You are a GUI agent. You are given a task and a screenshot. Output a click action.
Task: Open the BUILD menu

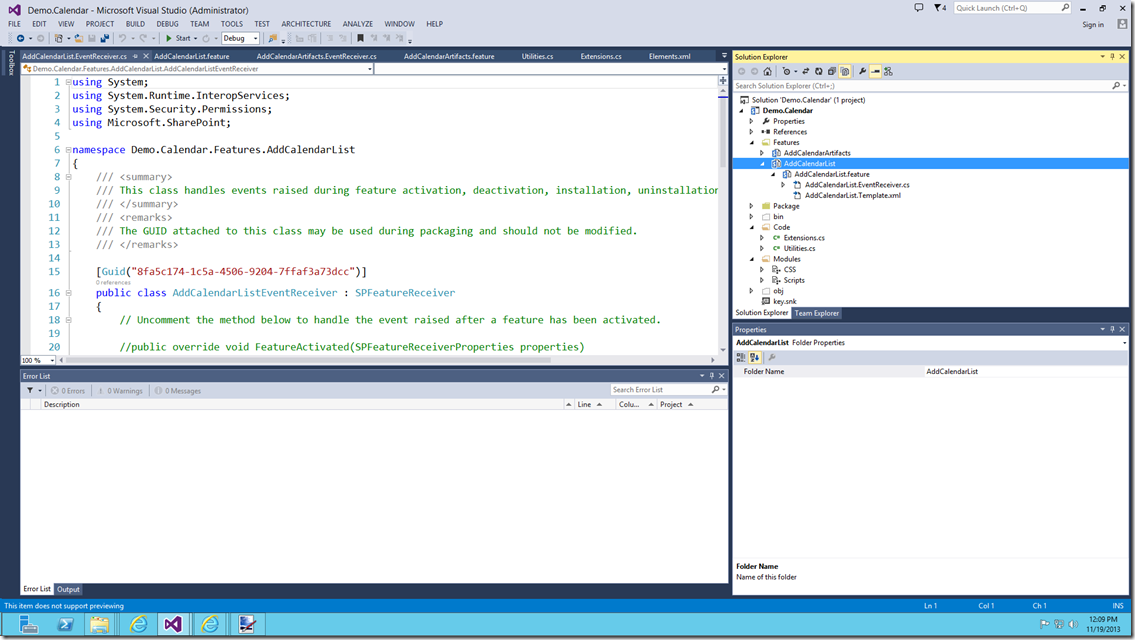(135, 24)
